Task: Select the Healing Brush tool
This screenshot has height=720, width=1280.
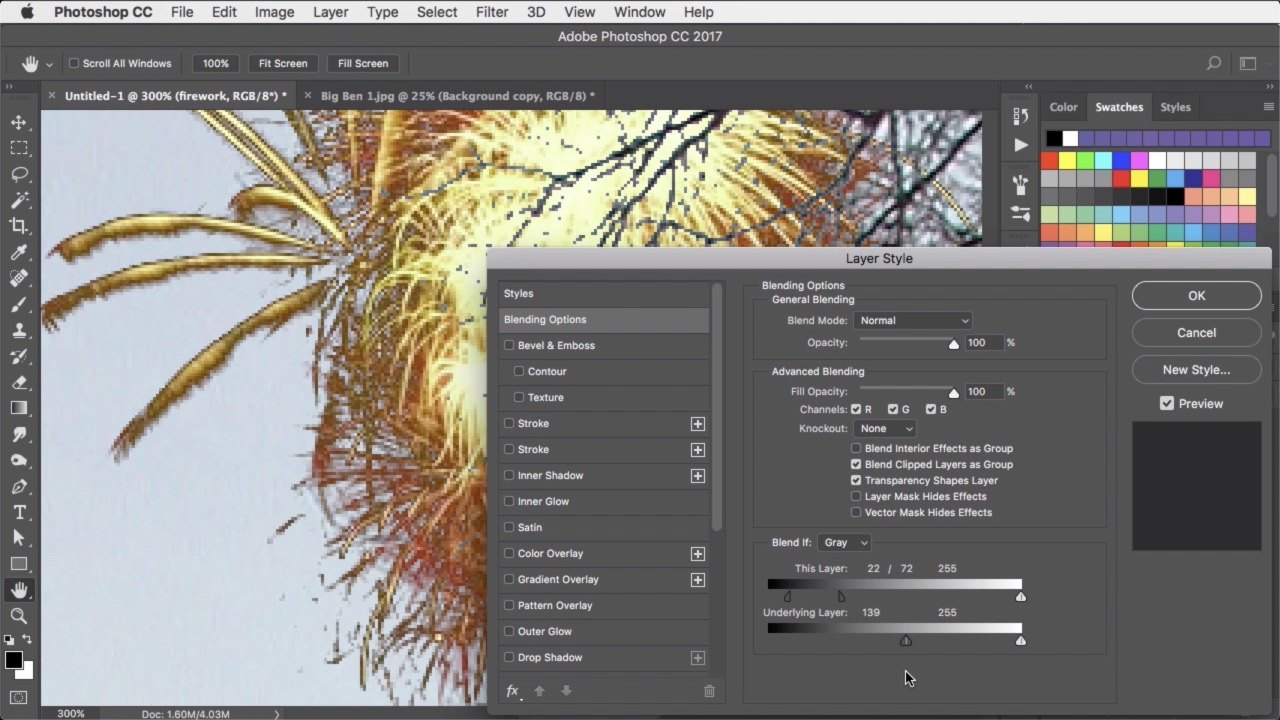Action: [x=19, y=278]
